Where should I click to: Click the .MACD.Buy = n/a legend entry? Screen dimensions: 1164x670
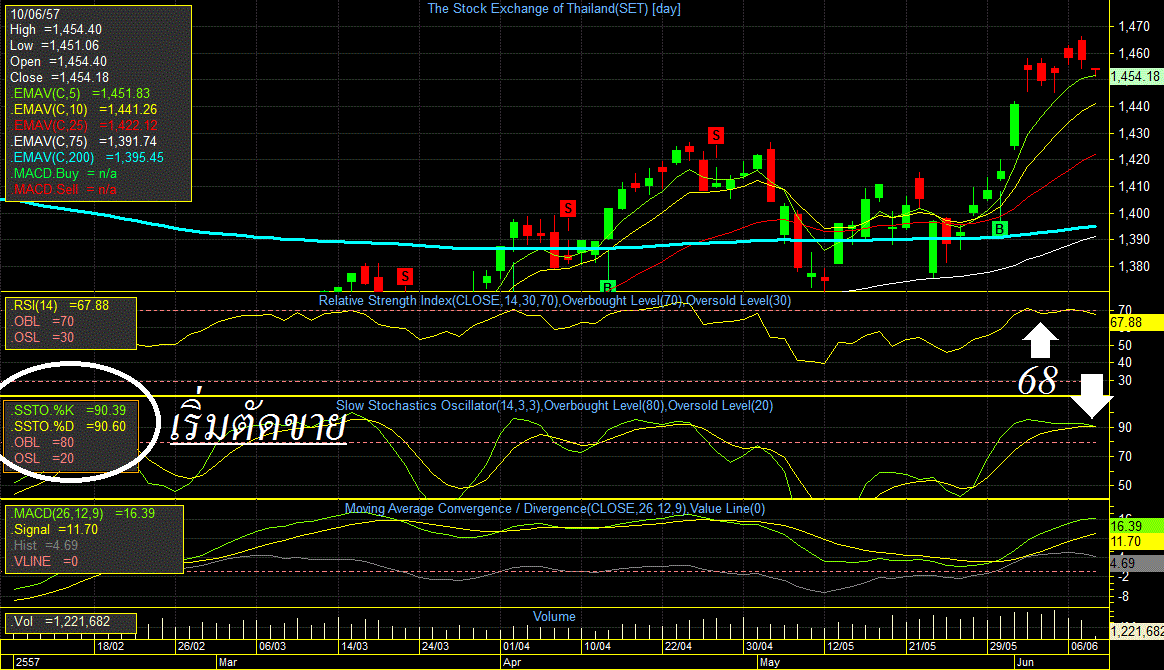[x=64, y=174]
